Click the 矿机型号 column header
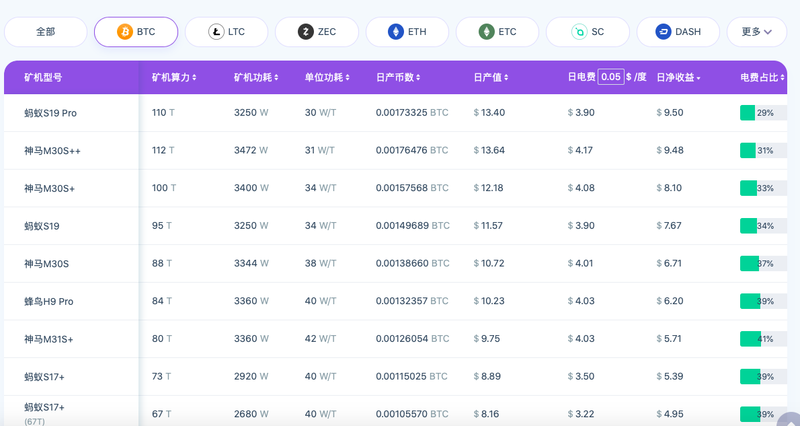The height and width of the screenshot is (426, 800). tap(43, 78)
